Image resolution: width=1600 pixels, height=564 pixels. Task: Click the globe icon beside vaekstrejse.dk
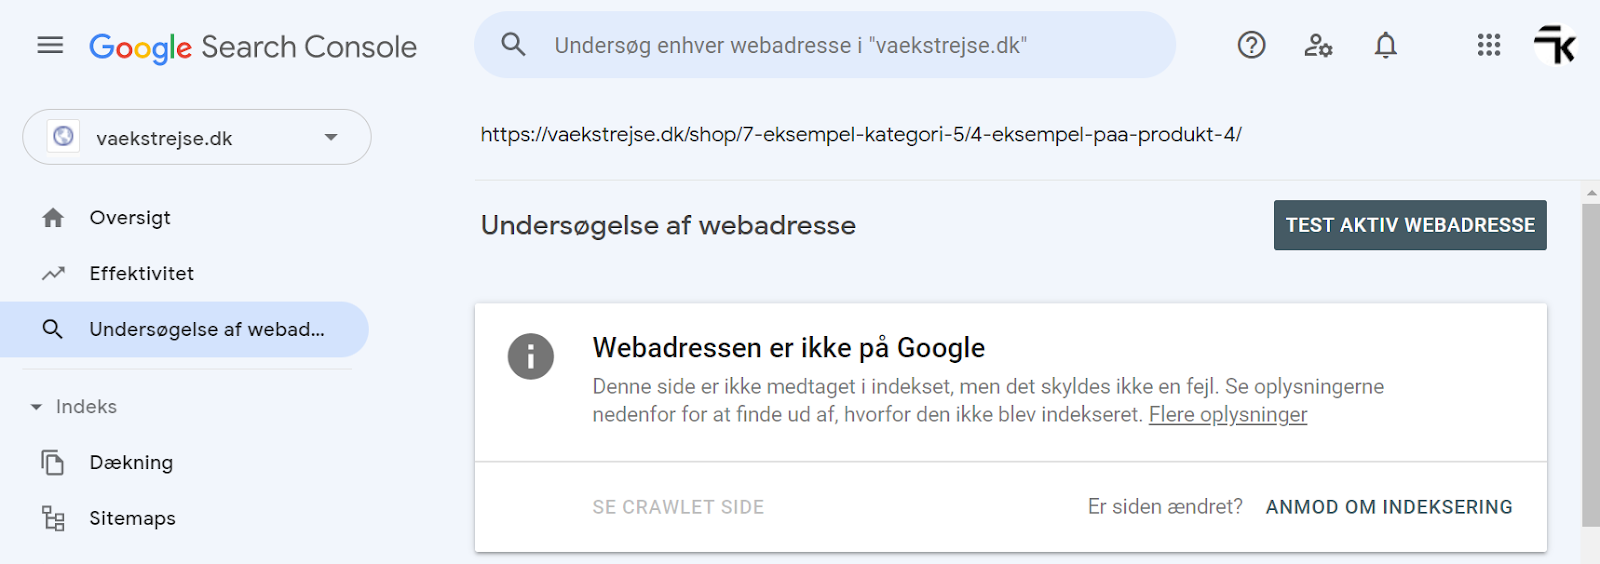[63, 136]
